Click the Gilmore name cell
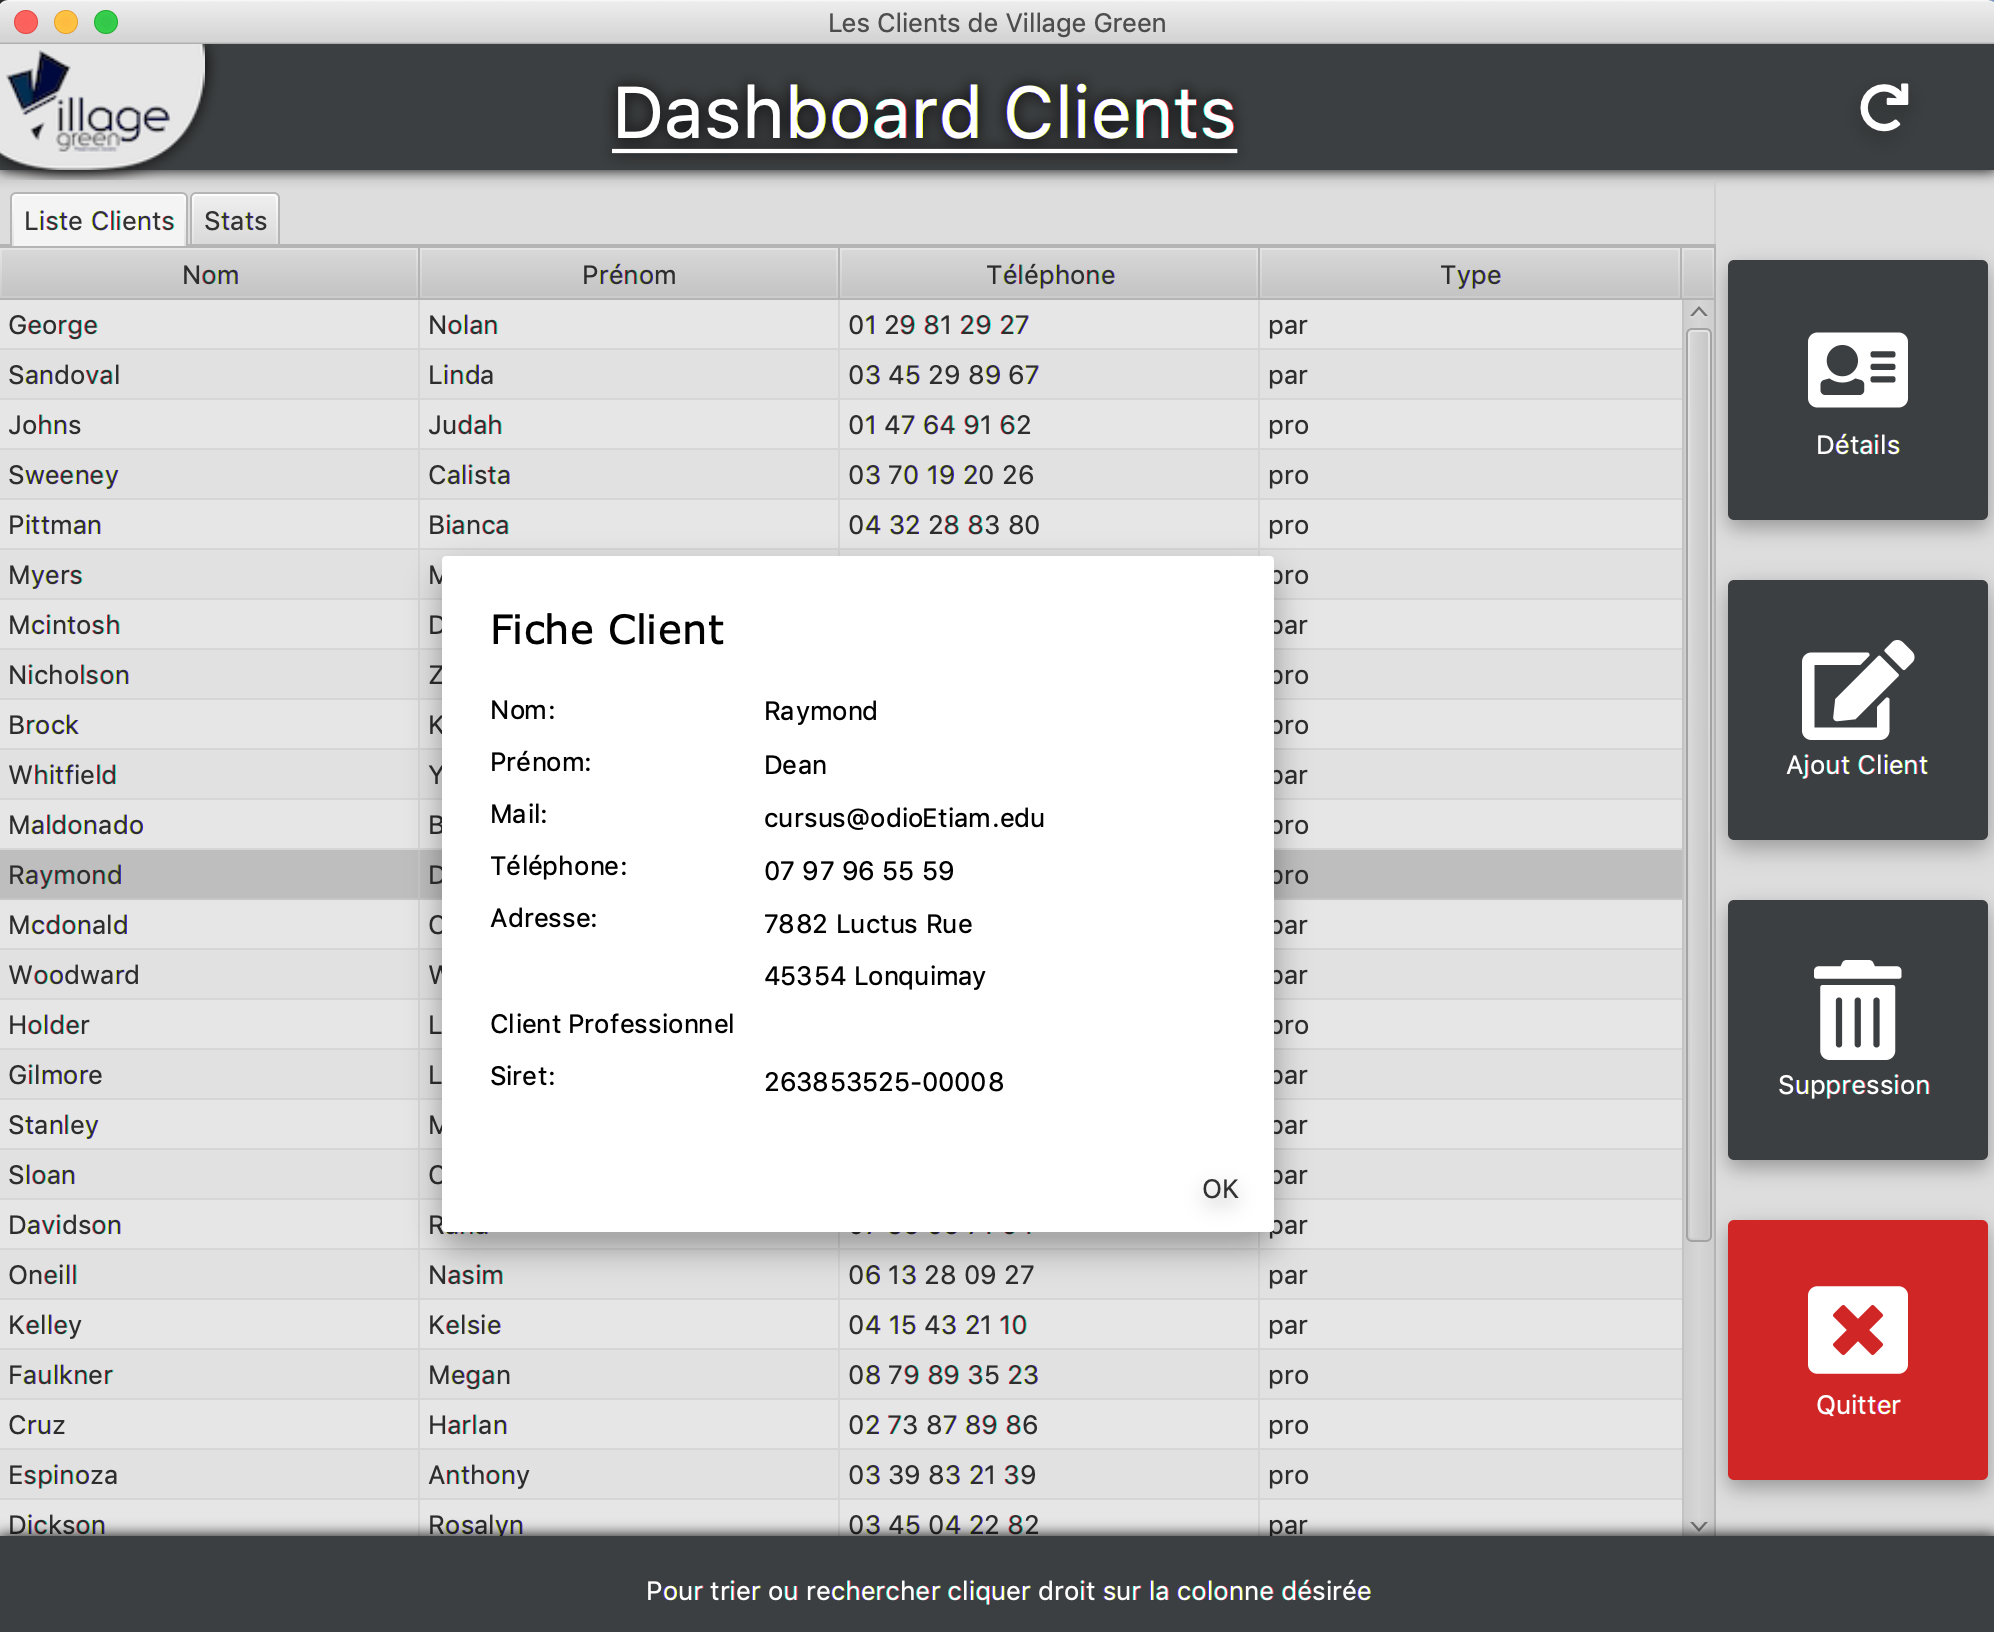This screenshot has width=1994, height=1632. tap(209, 1075)
